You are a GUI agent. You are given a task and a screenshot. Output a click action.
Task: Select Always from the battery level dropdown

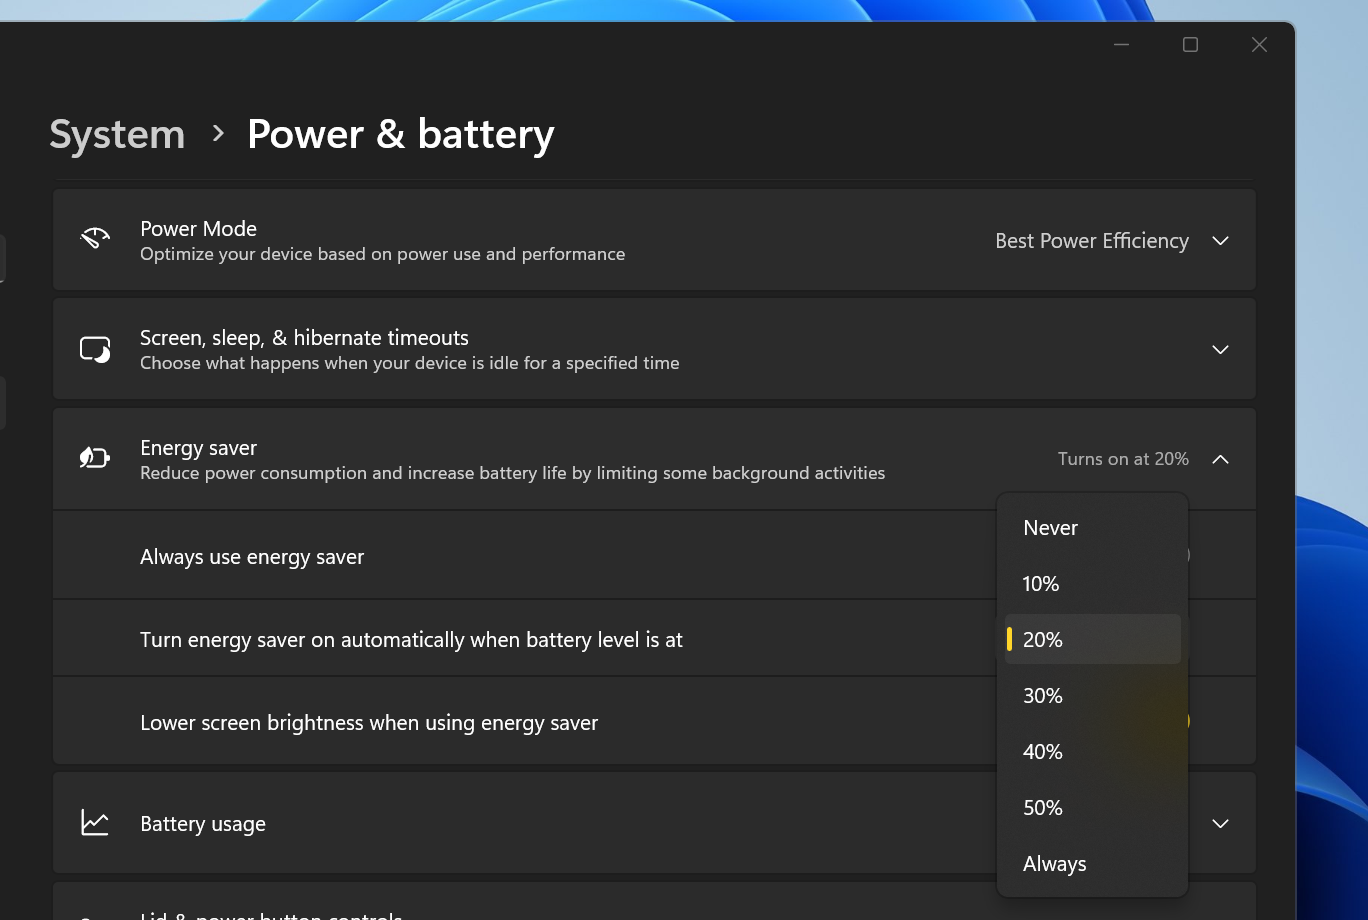(1054, 863)
